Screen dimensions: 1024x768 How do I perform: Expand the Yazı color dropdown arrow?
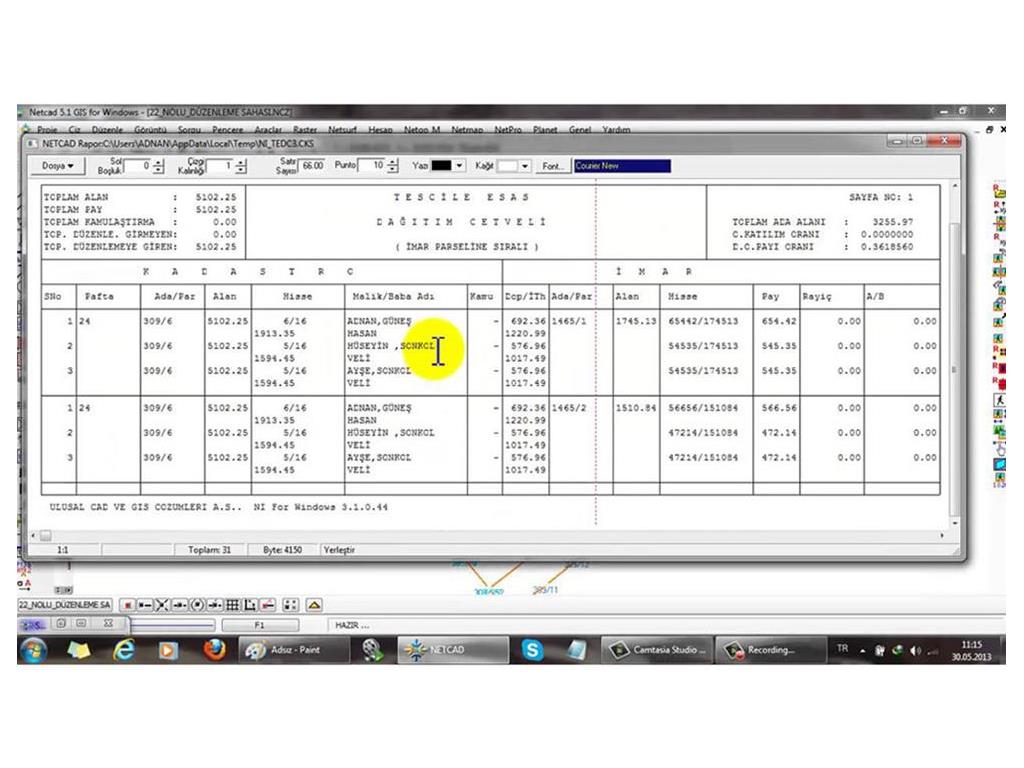459,166
